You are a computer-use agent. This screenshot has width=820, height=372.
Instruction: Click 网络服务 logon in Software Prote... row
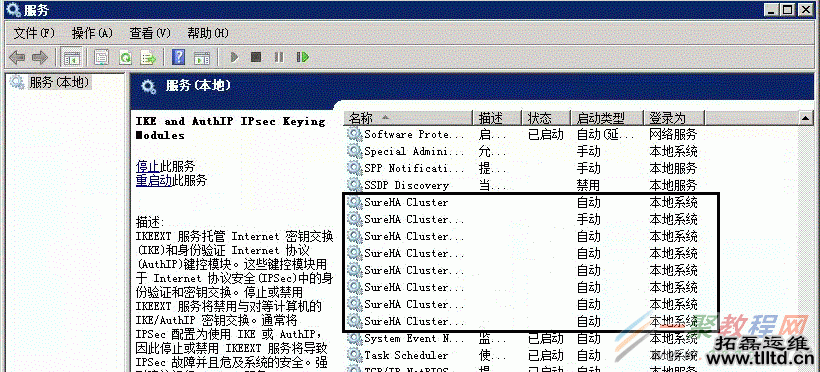click(673, 134)
